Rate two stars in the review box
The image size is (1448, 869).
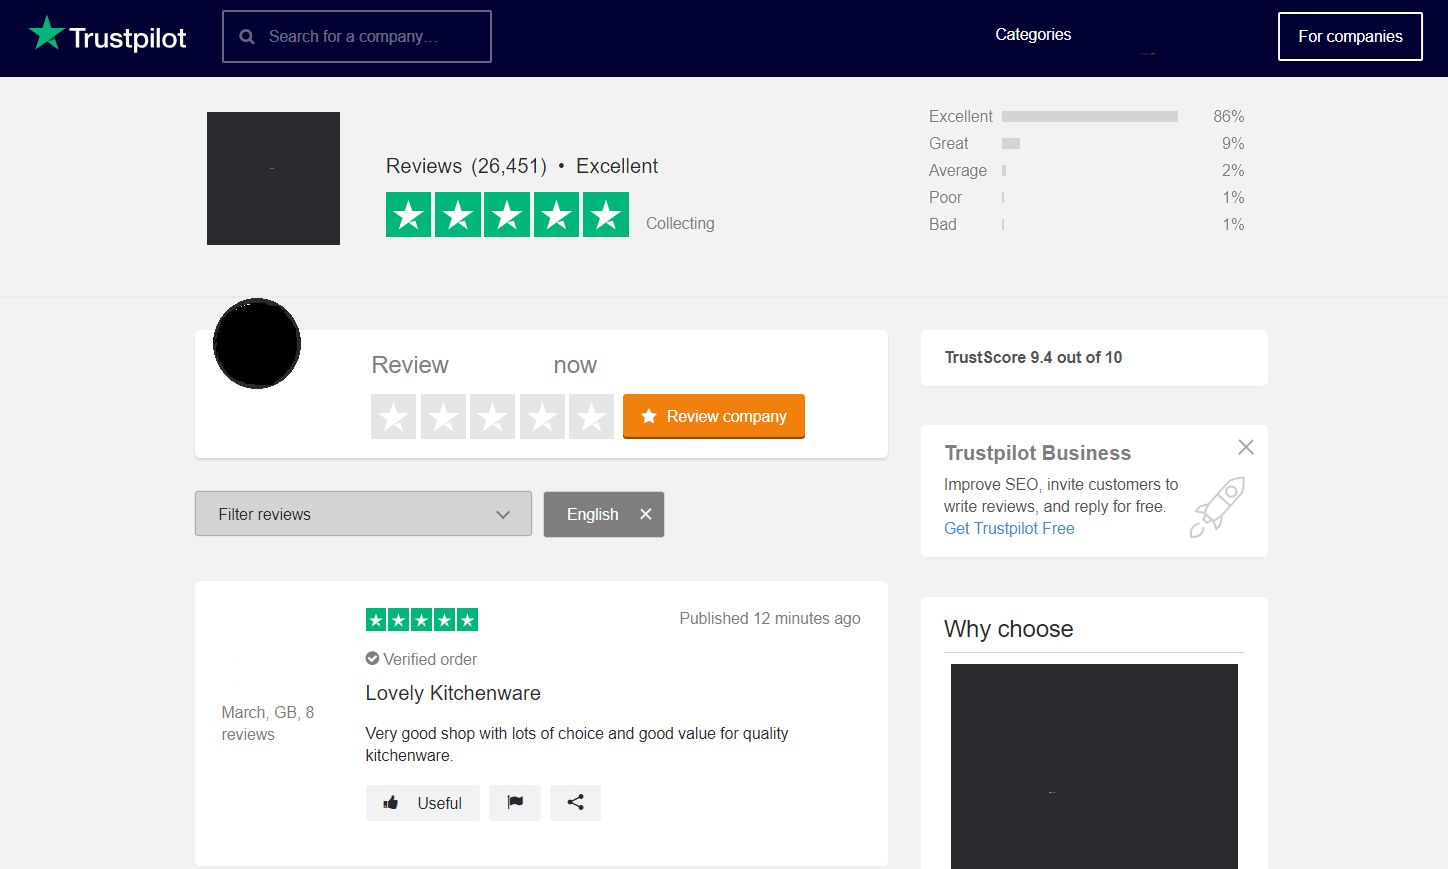(x=443, y=416)
